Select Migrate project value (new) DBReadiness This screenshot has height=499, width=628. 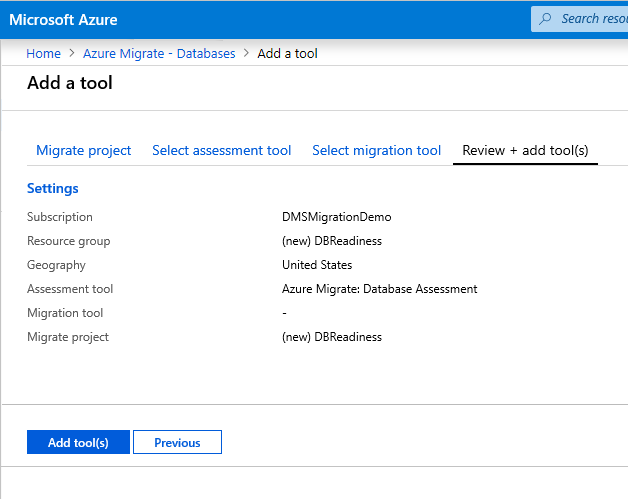pyautogui.click(x=332, y=337)
